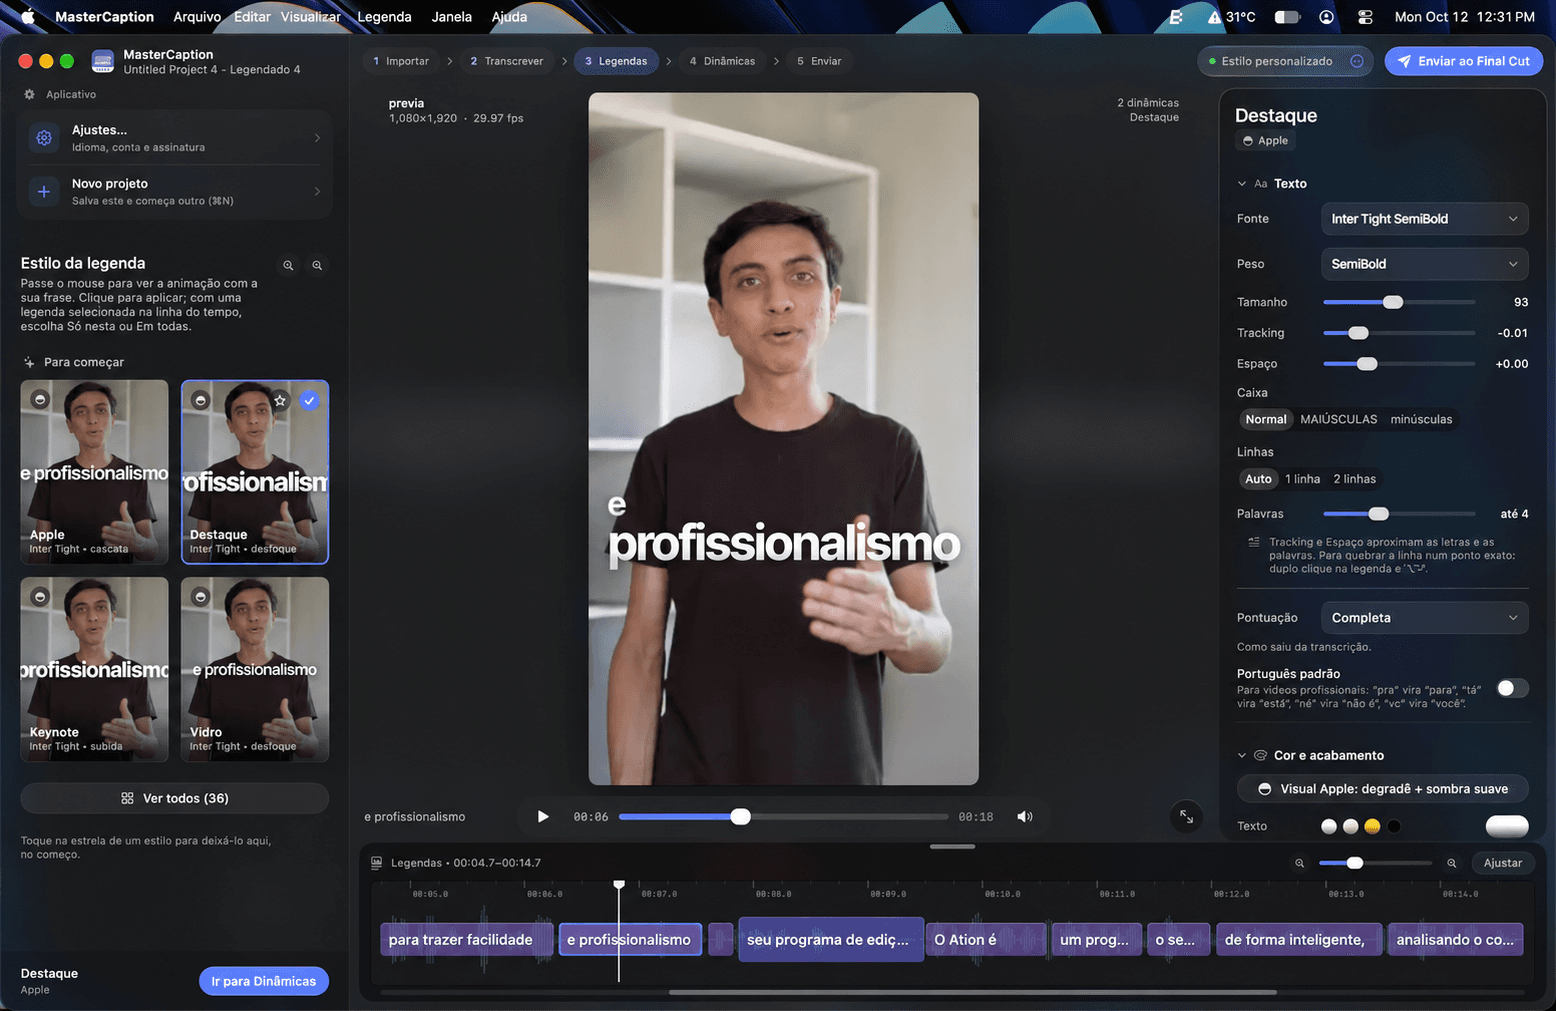Open the Legenda menu
The width and height of the screenshot is (1556, 1011).
click(384, 17)
